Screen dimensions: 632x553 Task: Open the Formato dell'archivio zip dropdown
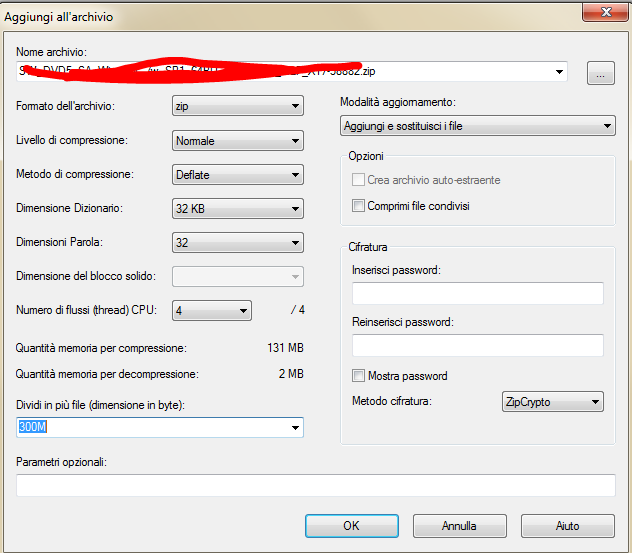coord(238,106)
